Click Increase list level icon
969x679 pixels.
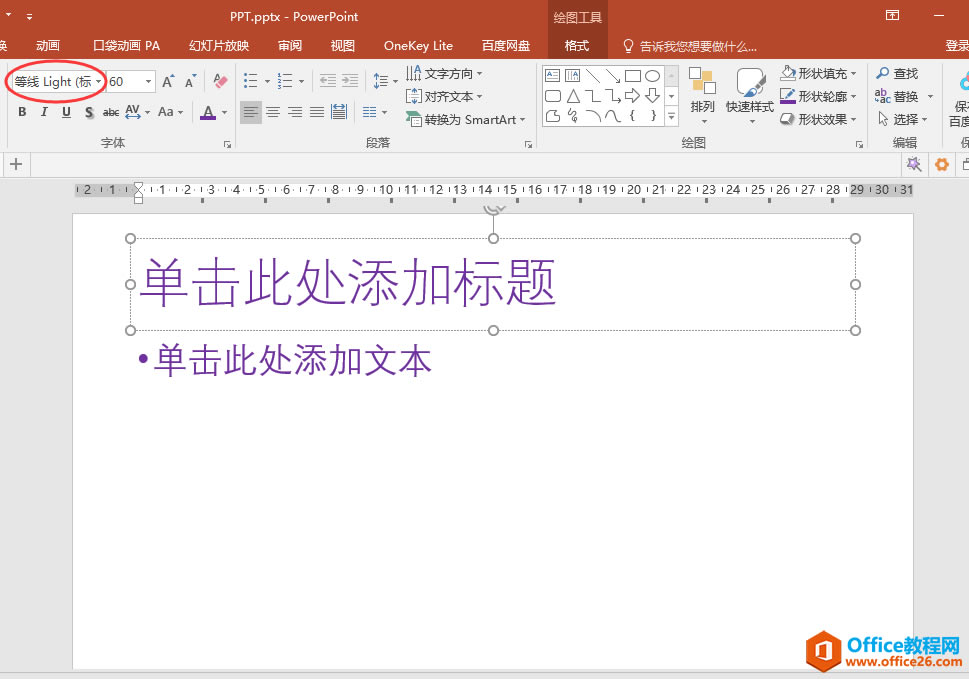coord(350,81)
